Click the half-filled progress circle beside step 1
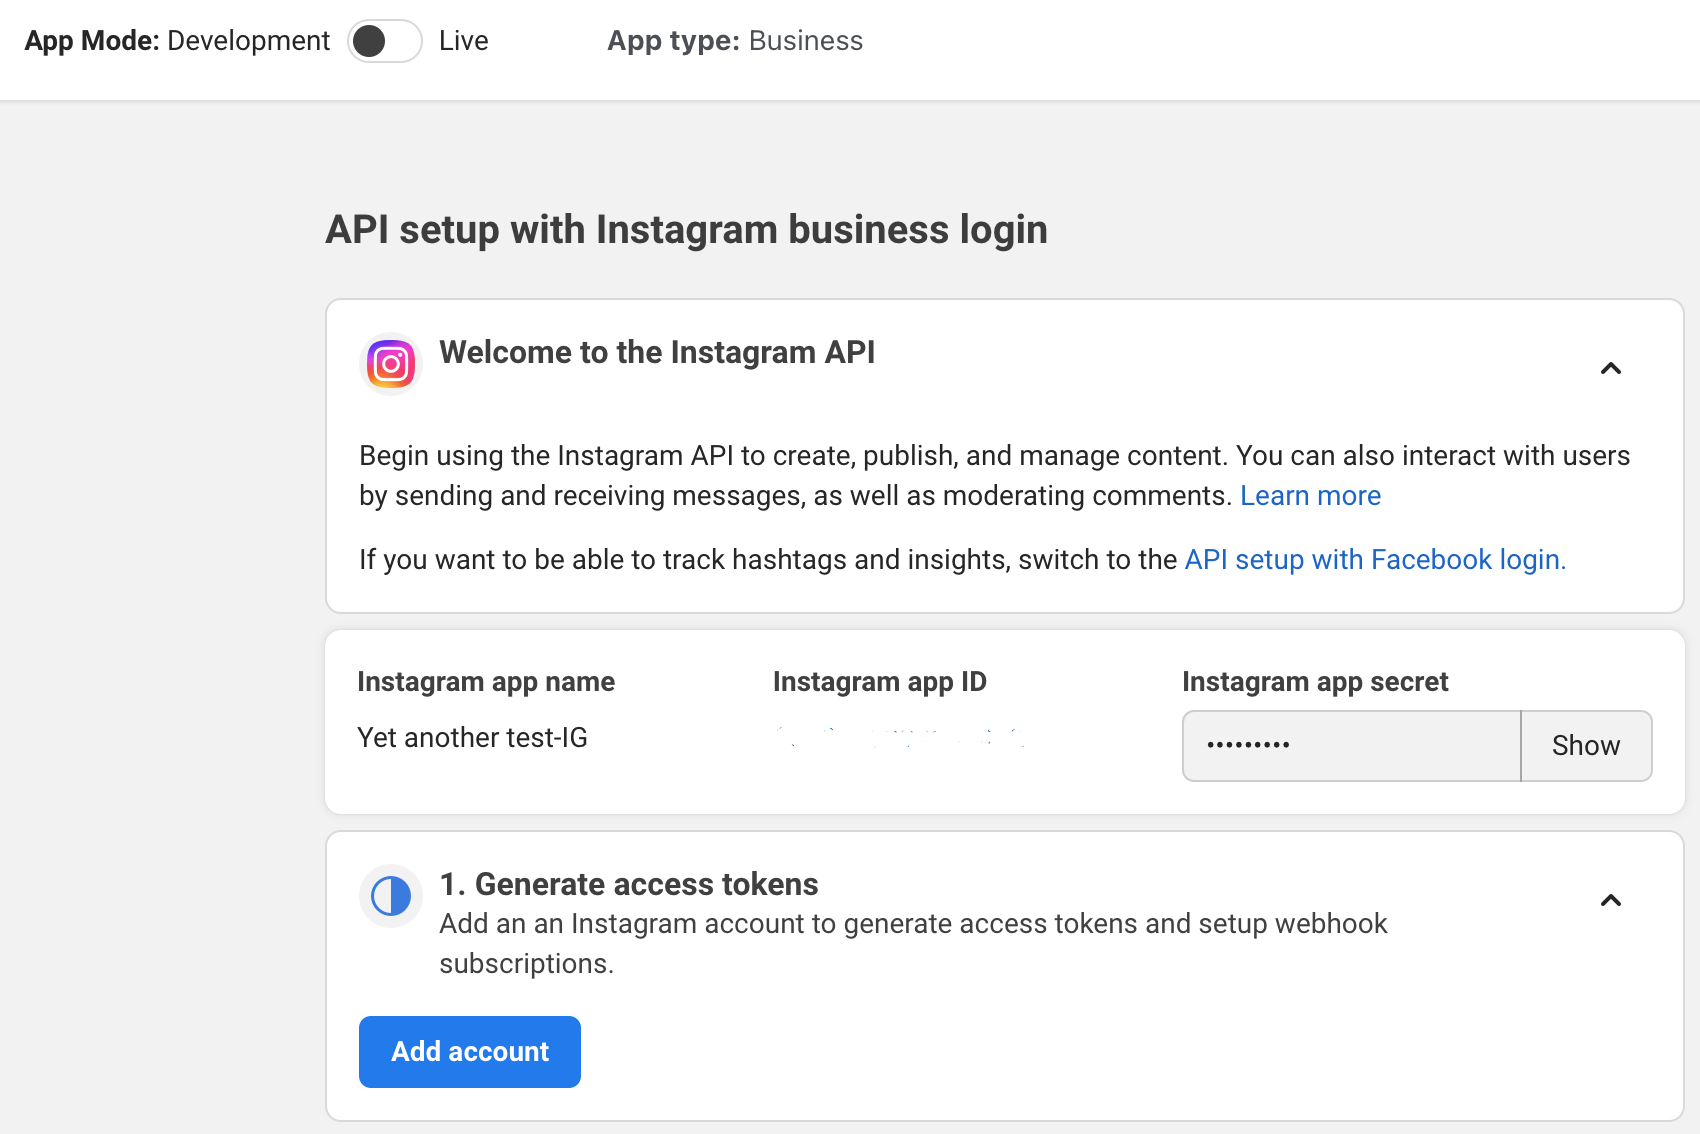Screen dimensions: 1700x1134 [x=390, y=896]
